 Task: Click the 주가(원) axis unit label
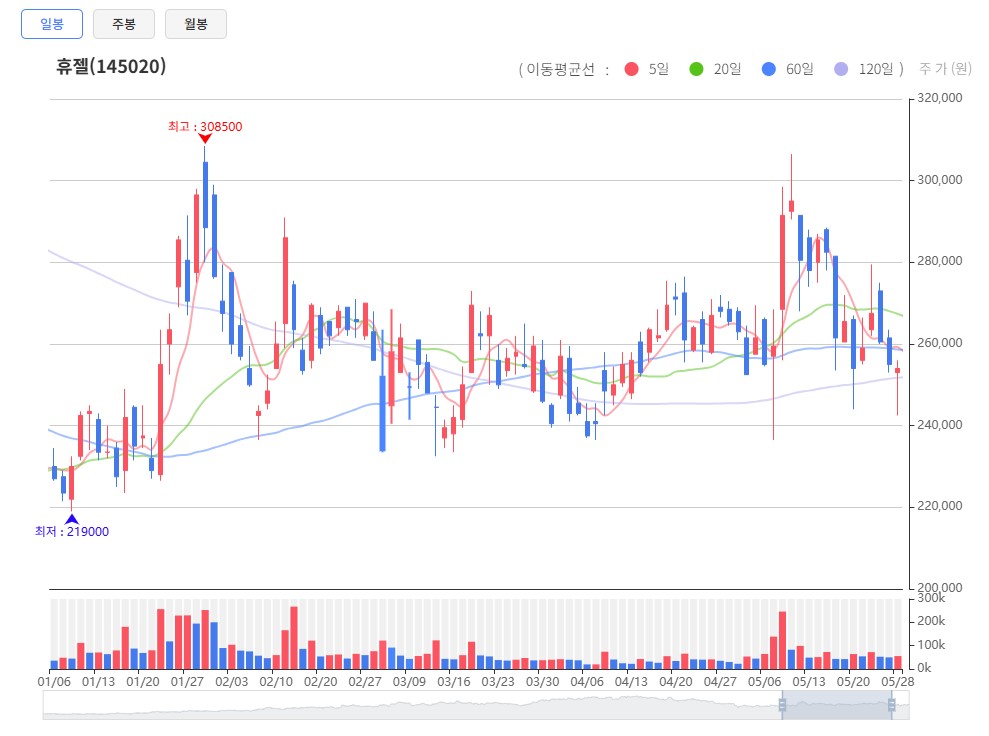945,68
